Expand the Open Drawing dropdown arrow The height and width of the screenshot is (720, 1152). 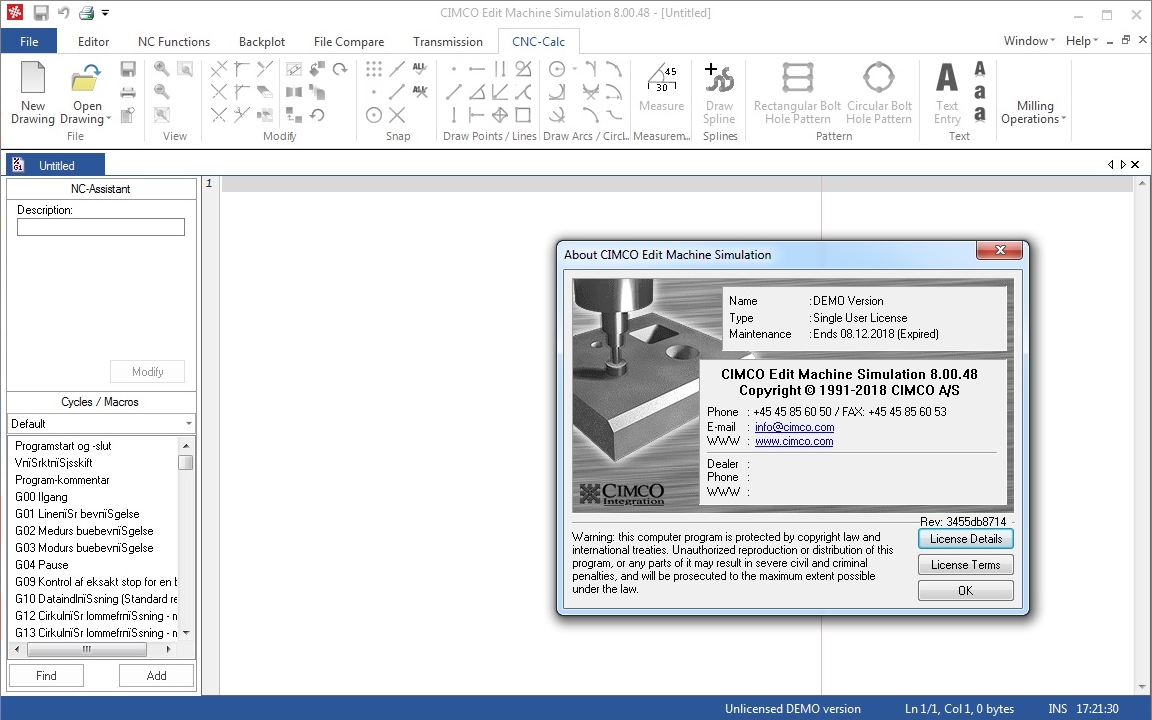tap(109, 118)
